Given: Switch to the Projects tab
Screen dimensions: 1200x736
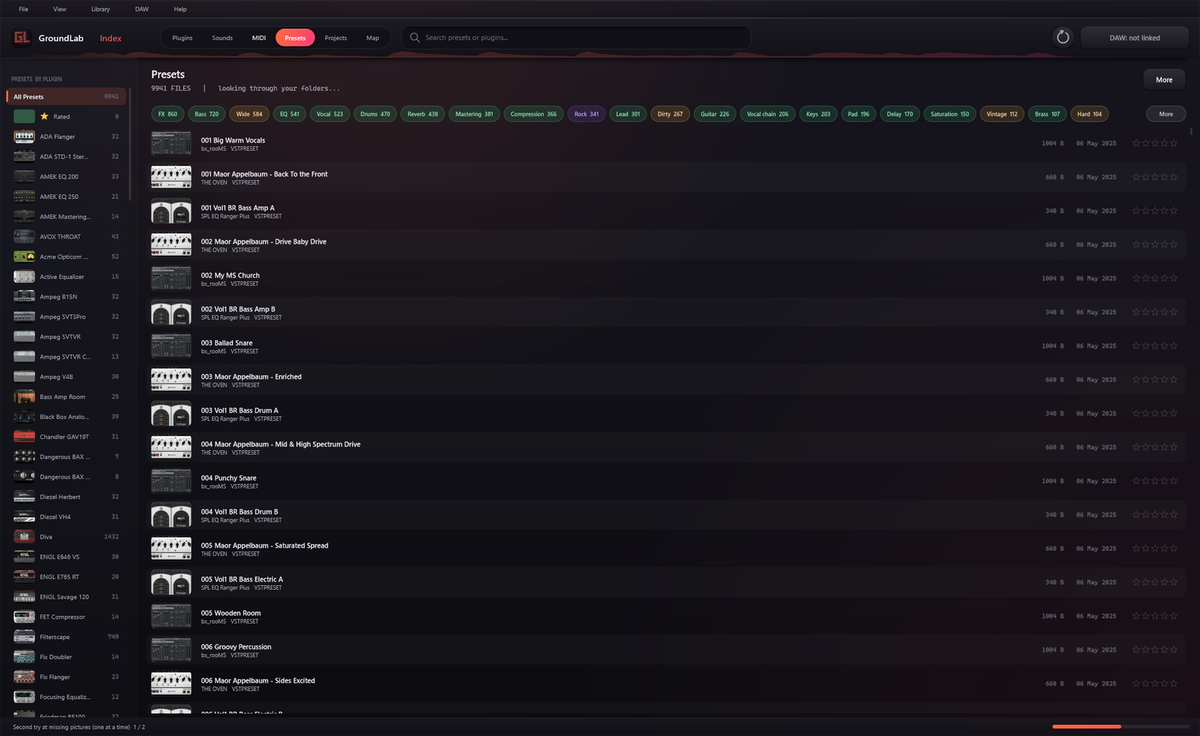Looking at the screenshot, I should pos(336,38).
